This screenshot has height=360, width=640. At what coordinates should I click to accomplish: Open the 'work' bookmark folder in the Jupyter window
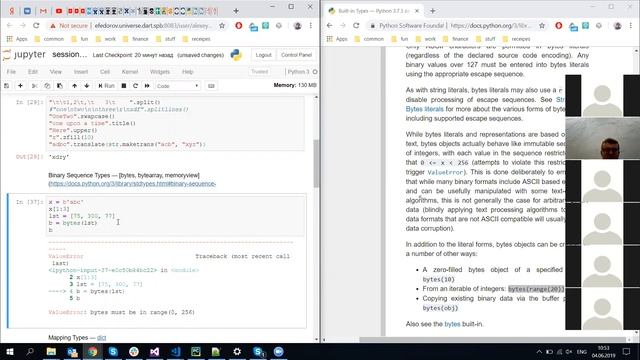pos(106,39)
